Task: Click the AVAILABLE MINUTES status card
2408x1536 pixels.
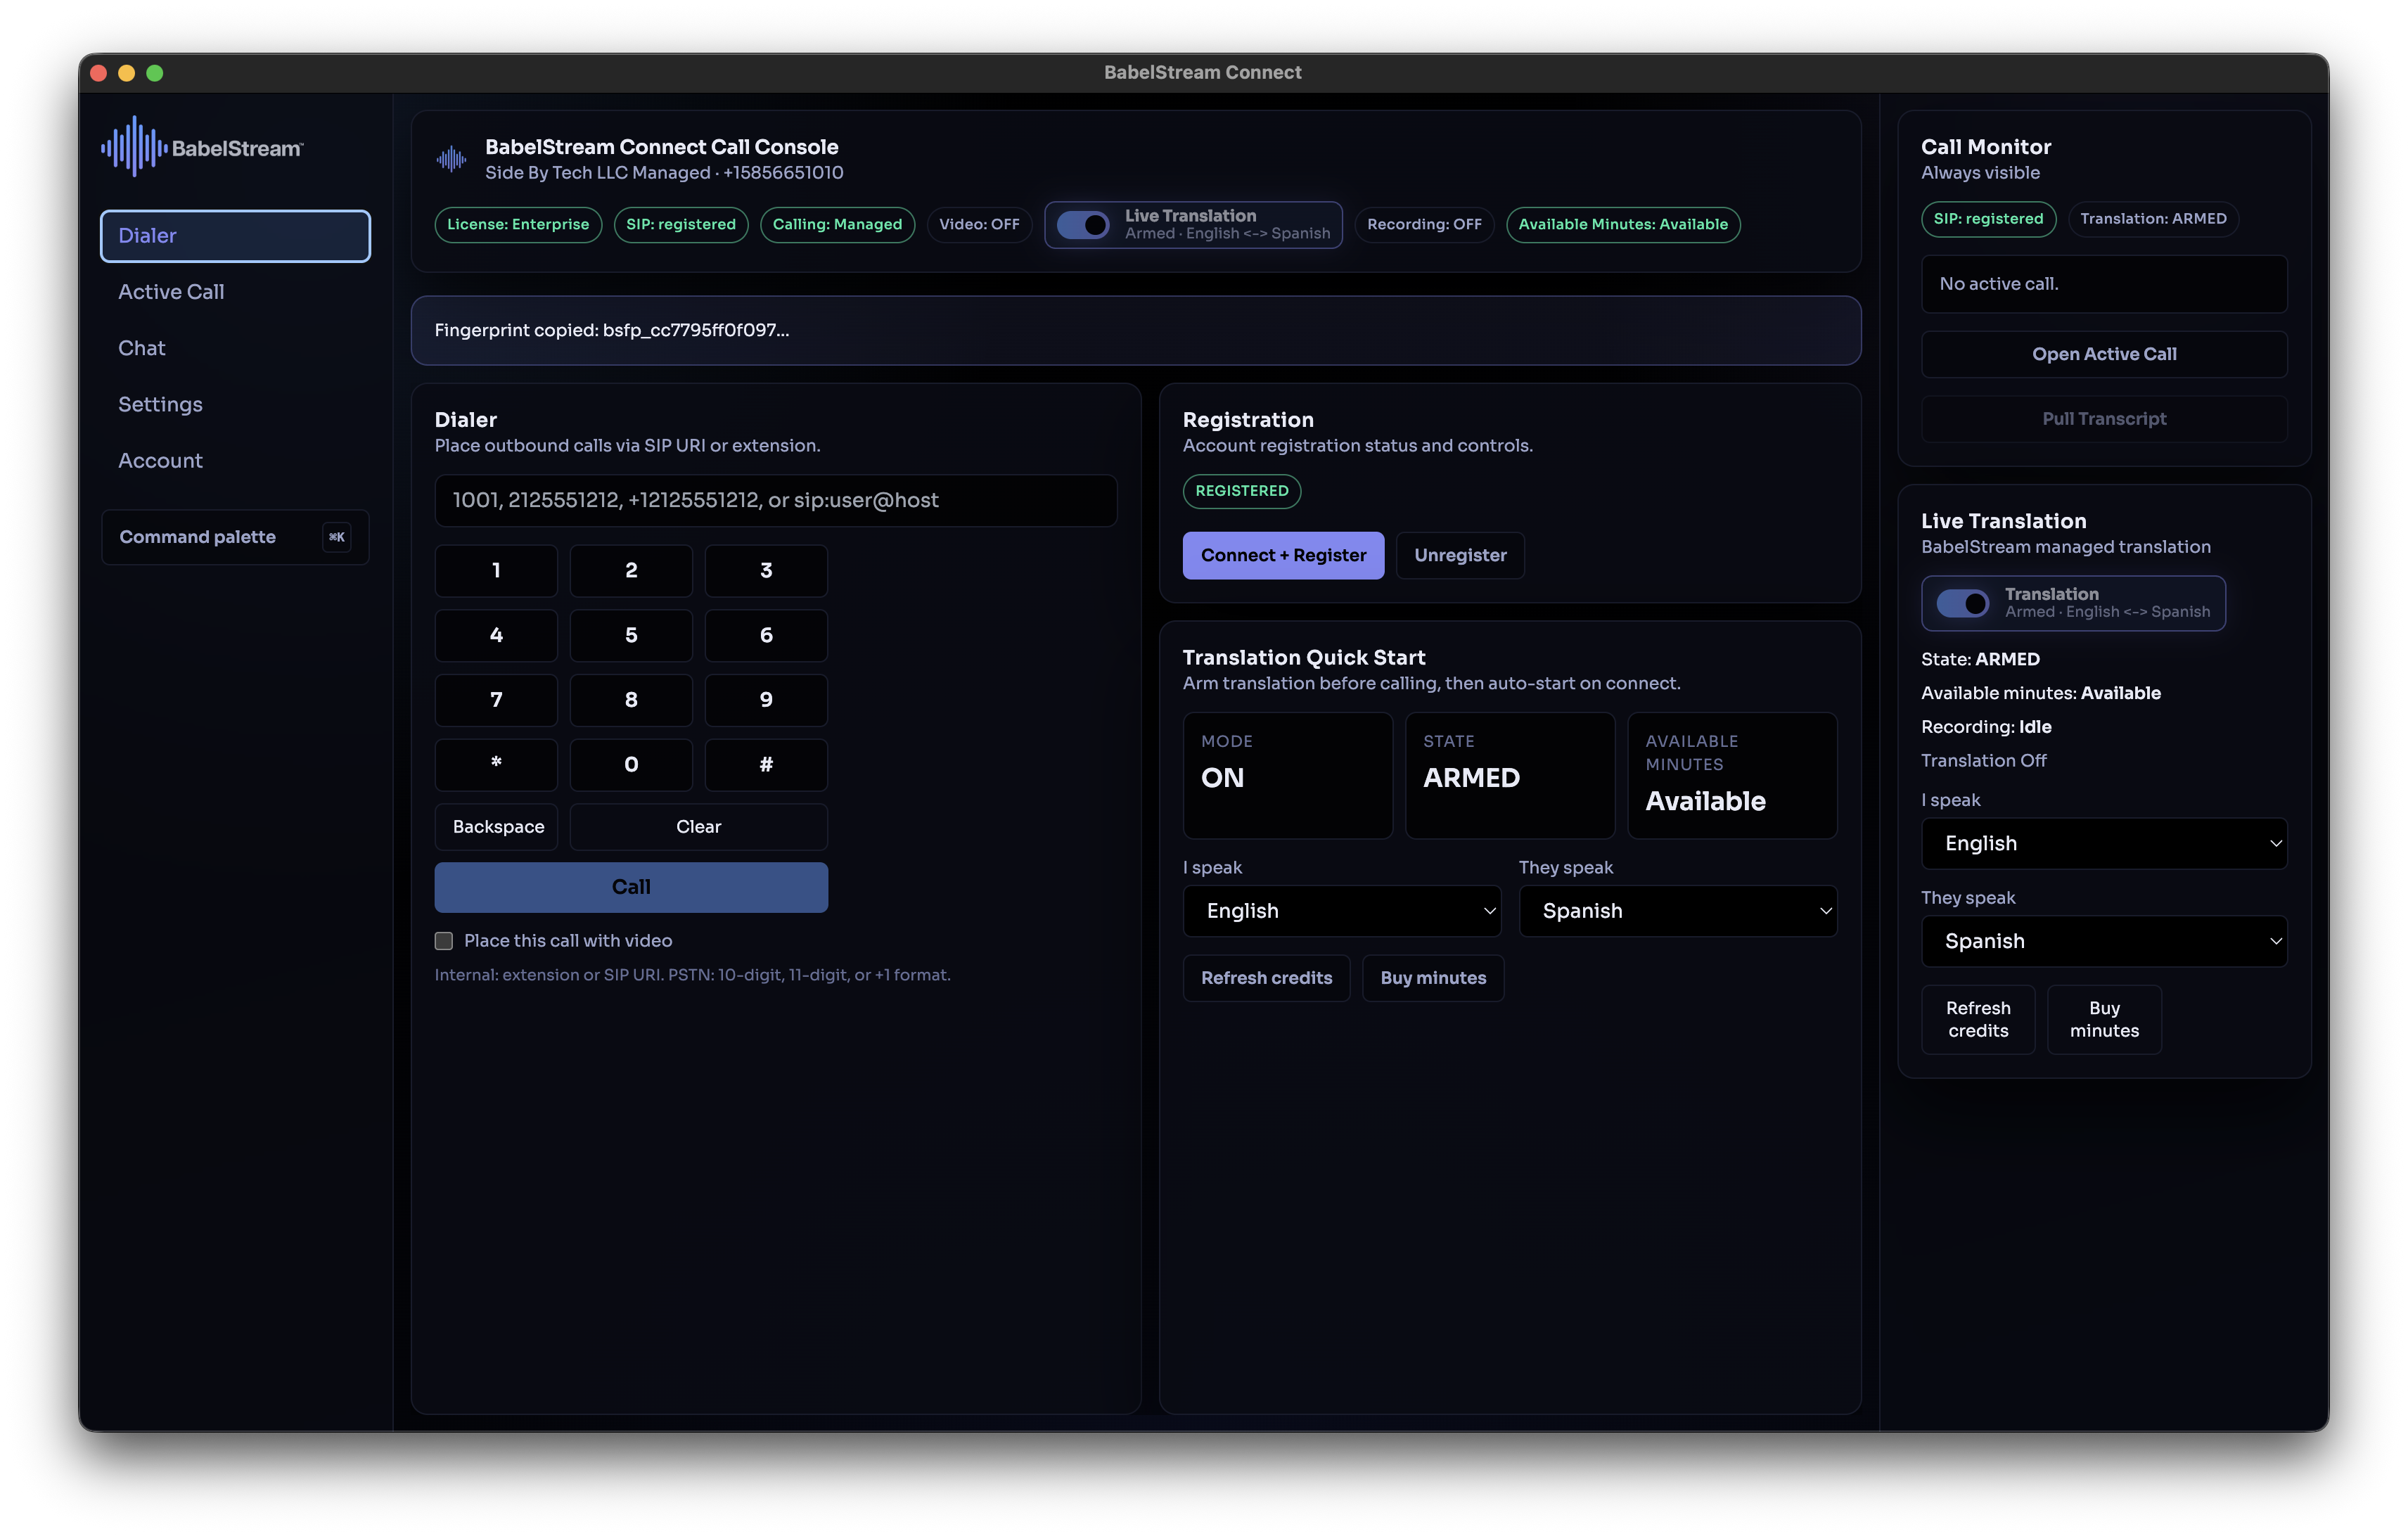Action: pyautogui.click(x=1732, y=776)
